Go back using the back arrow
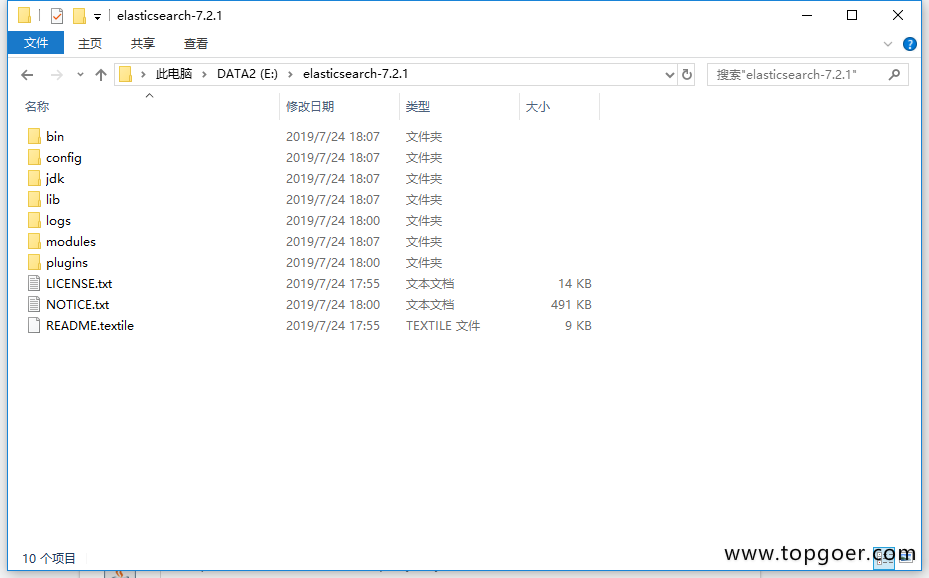The image size is (929, 578). (x=27, y=74)
